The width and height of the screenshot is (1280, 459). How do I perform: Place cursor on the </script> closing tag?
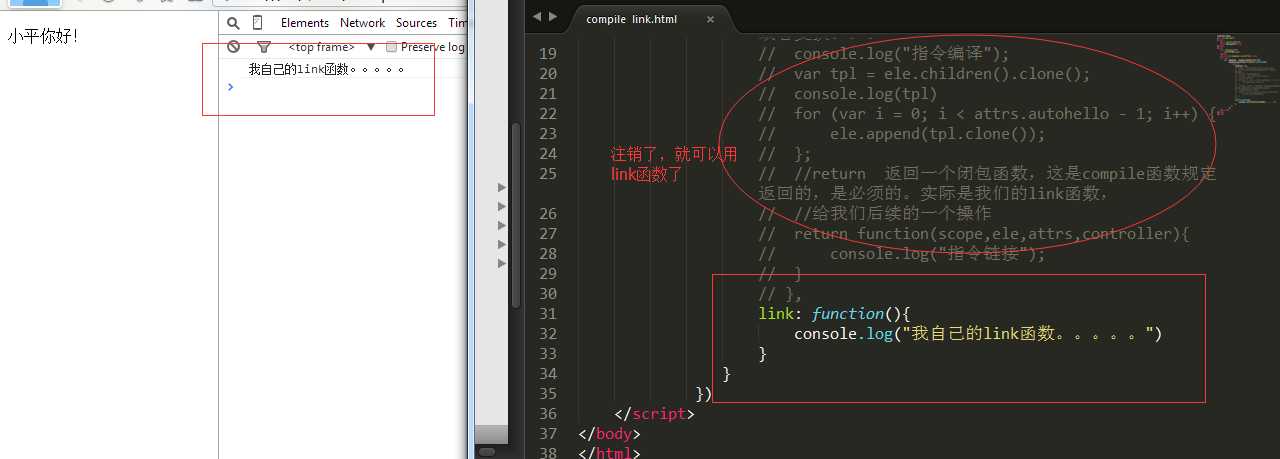pyautogui.click(x=654, y=413)
